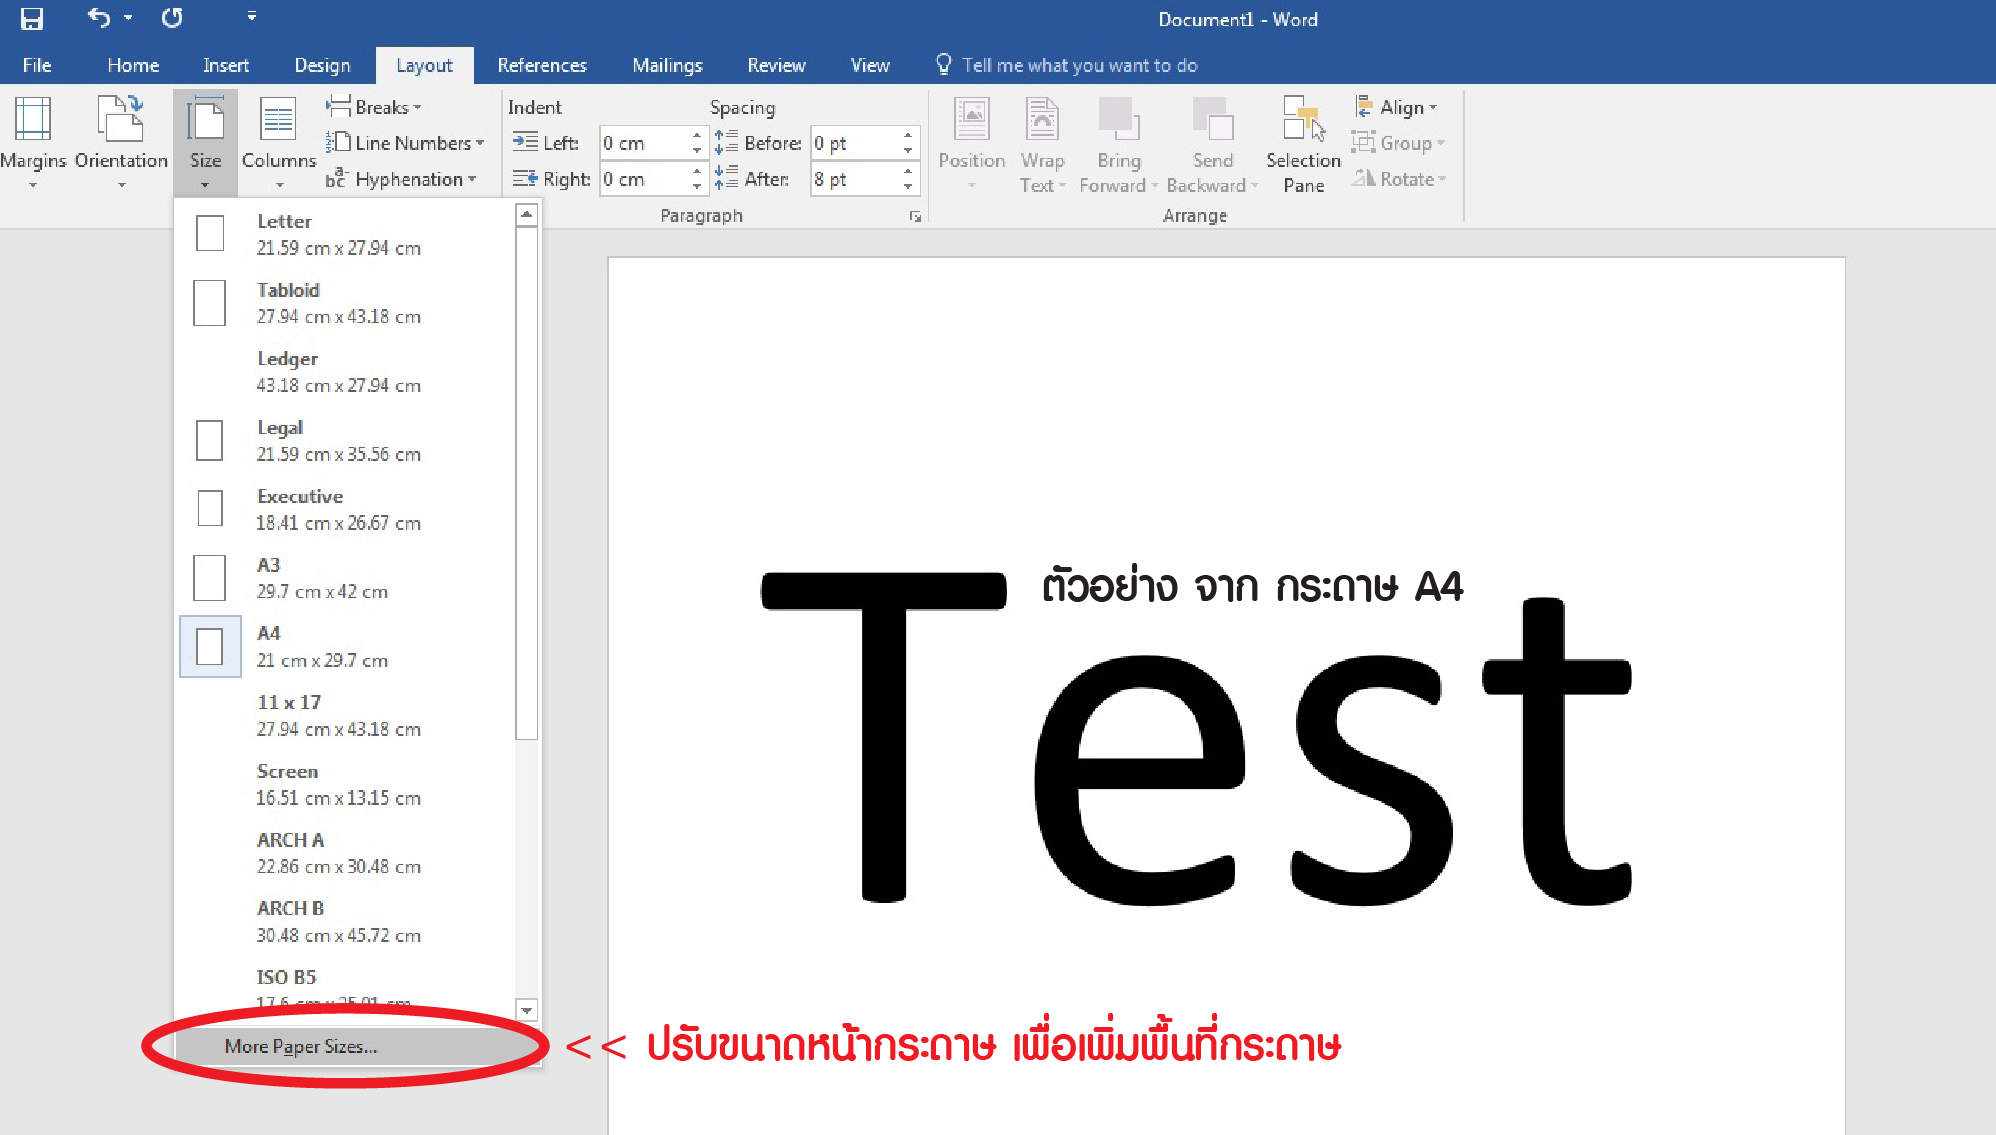The width and height of the screenshot is (1996, 1135).
Task: Increase Indent Left with up spinner
Action: tap(697, 135)
